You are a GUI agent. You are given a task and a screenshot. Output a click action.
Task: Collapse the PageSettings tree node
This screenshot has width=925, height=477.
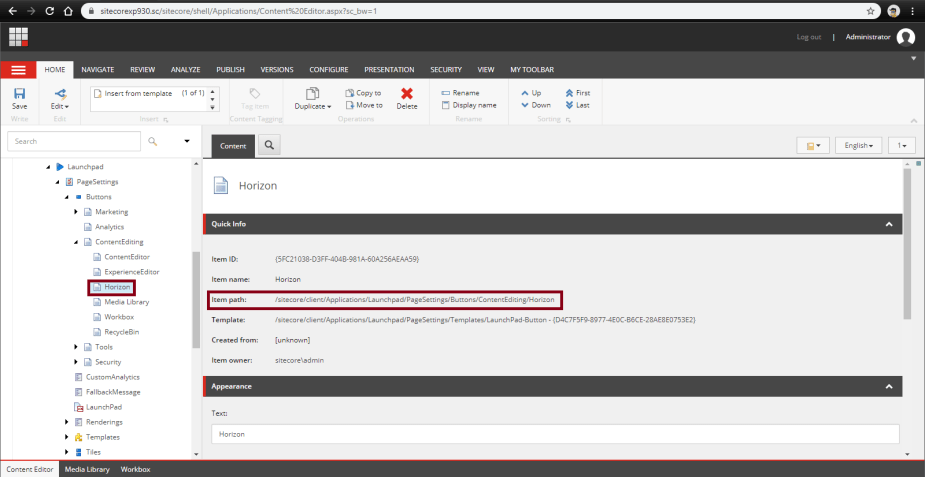(58, 182)
